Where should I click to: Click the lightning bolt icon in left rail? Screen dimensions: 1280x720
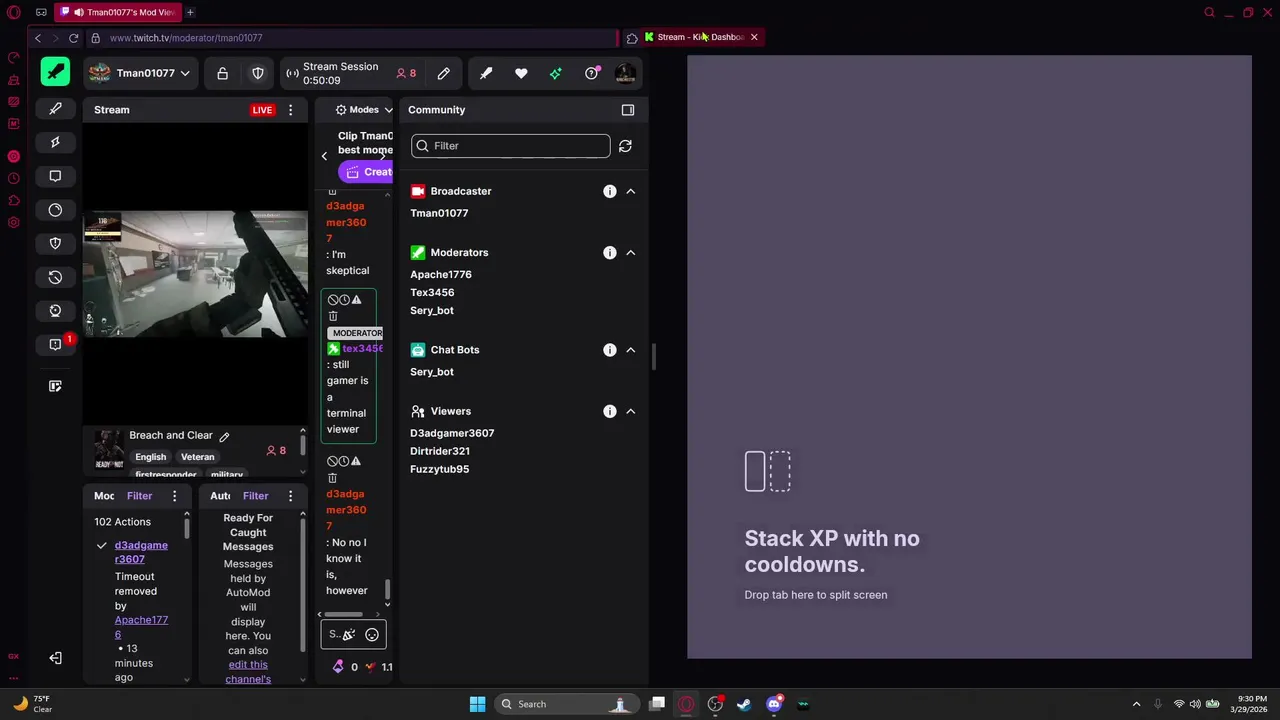pos(55,142)
